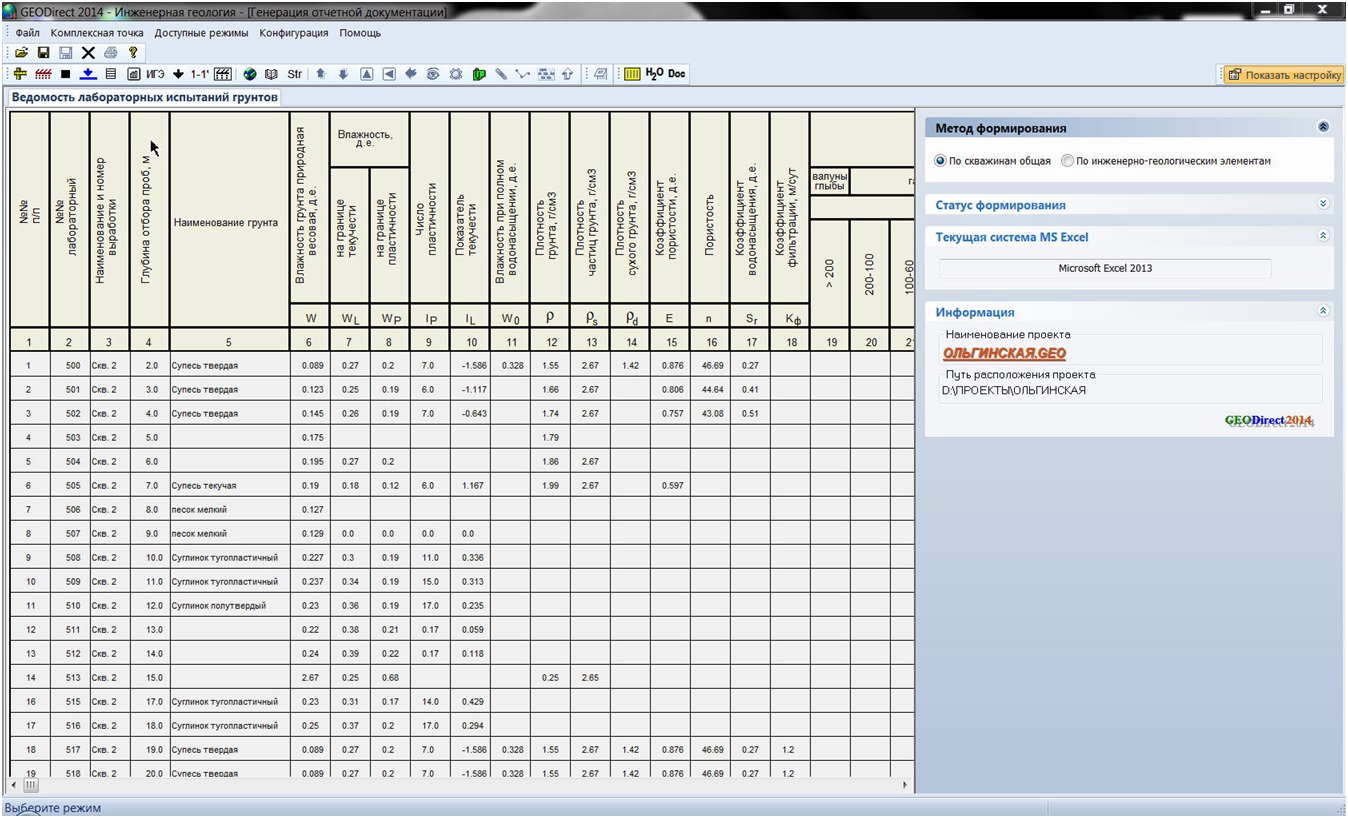Click the boxed up-triangle icon

pyautogui.click(x=367, y=74)
